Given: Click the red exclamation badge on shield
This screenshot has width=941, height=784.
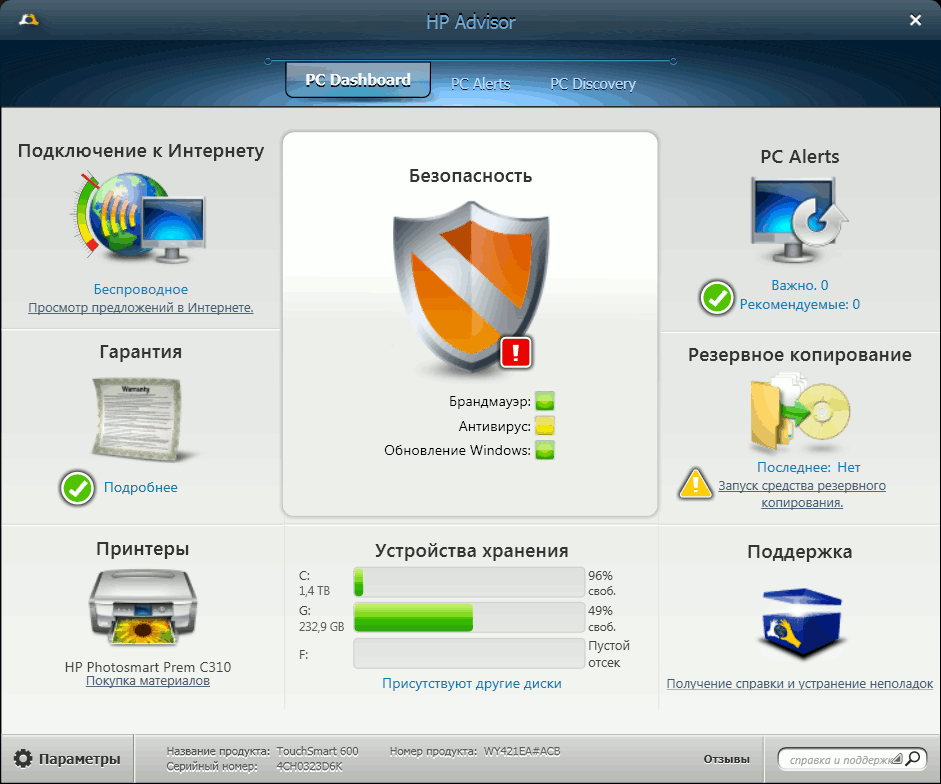Looking at the screenshot, I should pos(516,352).
